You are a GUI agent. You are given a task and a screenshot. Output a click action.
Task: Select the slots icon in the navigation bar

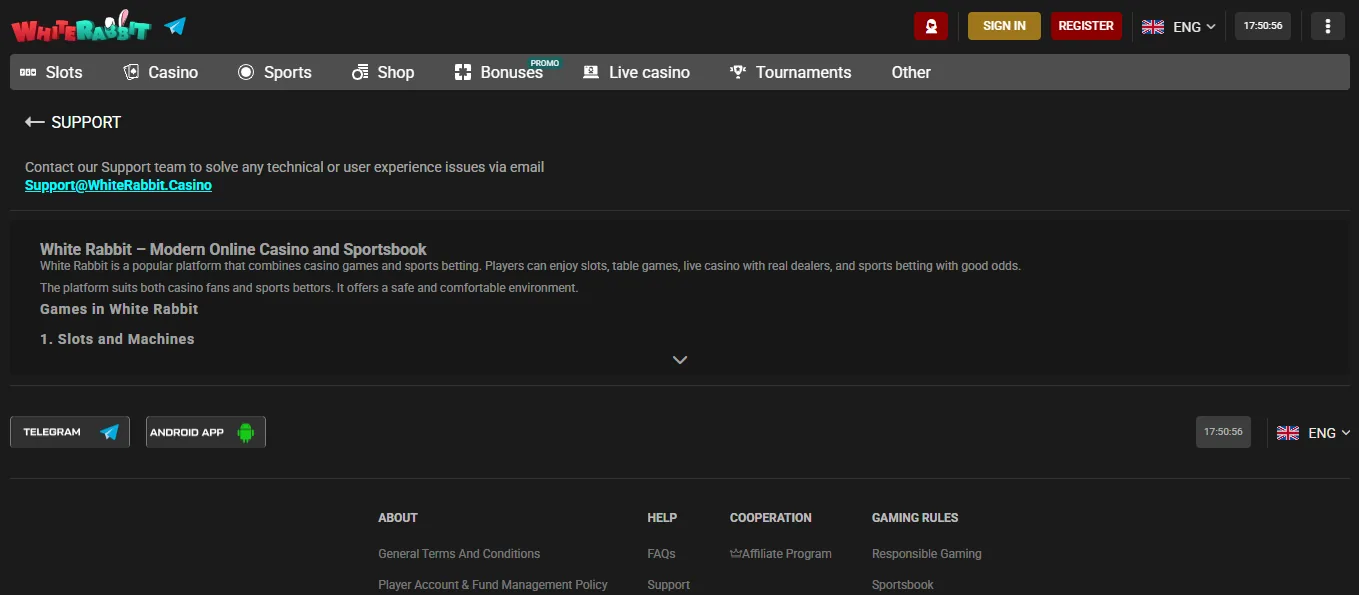click(28, 72)
